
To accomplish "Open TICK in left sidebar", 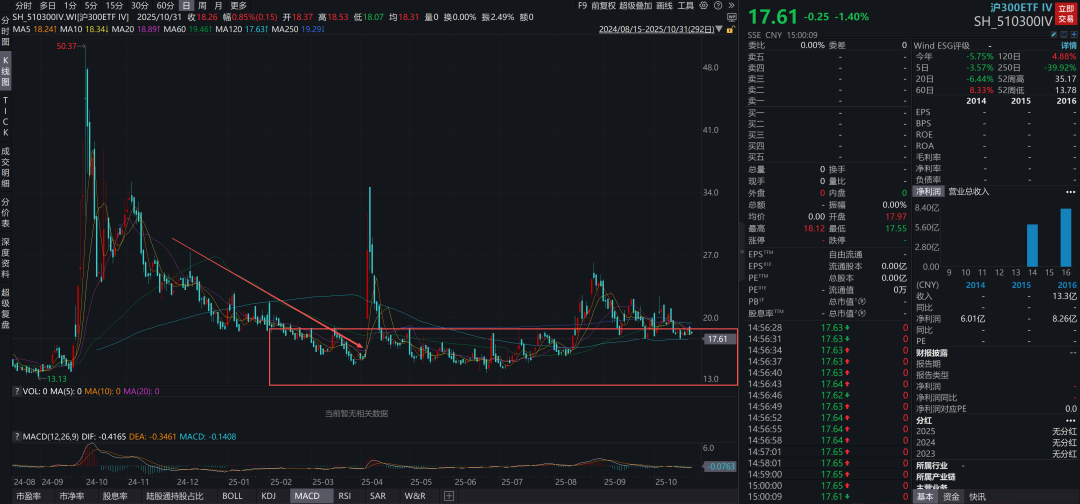I will click(x=6, y=116).
